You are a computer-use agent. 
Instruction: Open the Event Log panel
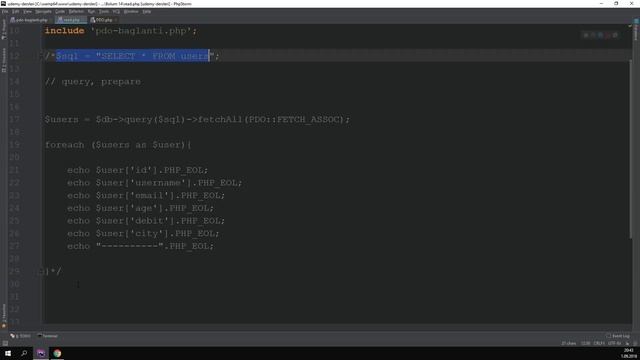tap(618, 336)
